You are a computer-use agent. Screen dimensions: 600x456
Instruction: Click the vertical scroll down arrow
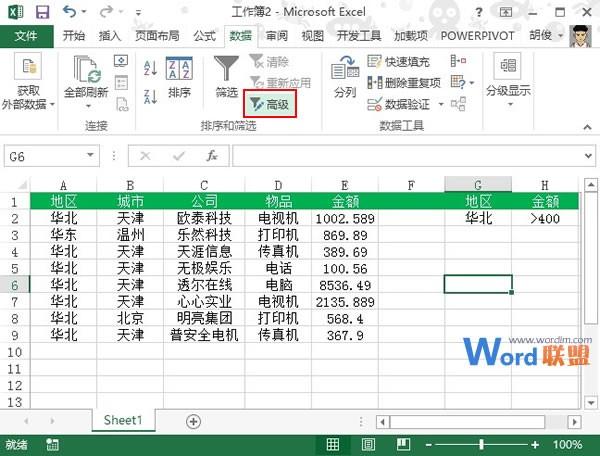(x=591, y=402)
